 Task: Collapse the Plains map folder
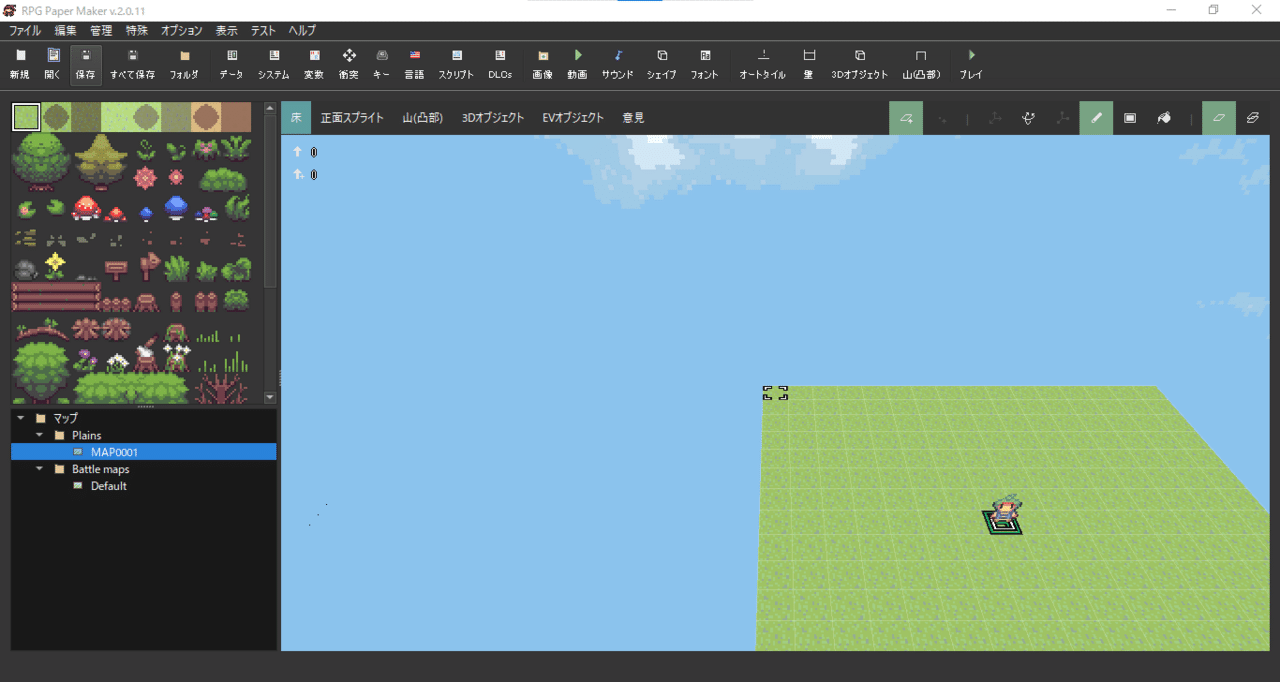tap(40, 434)
